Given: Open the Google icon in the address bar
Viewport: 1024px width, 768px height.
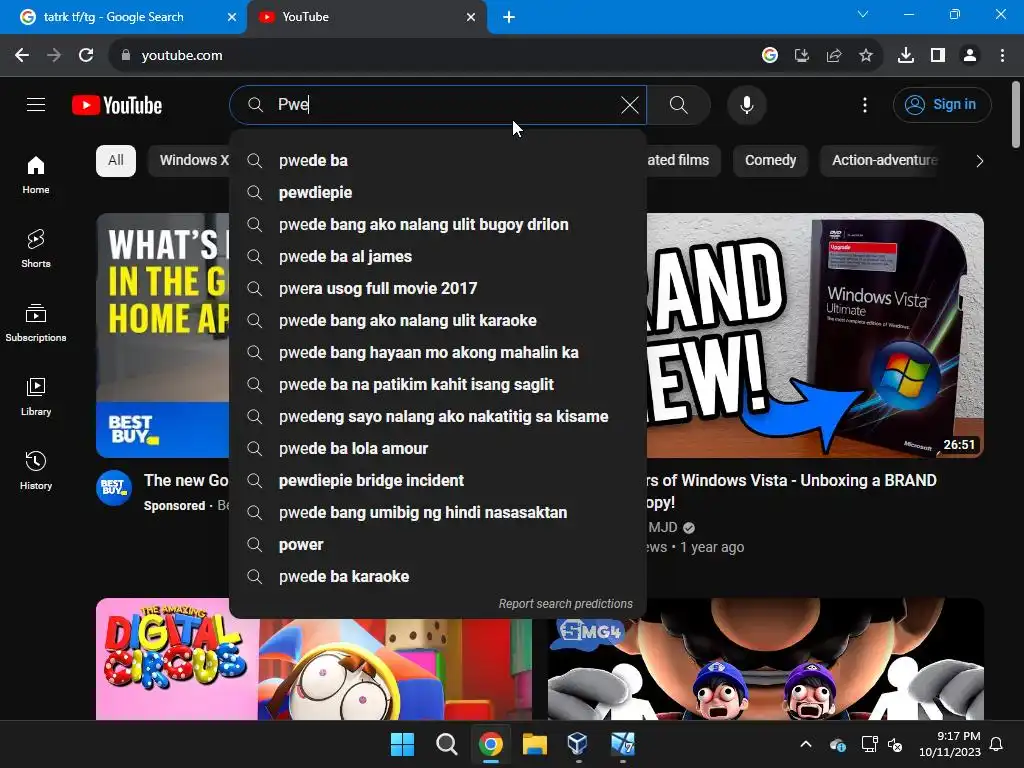Looking at the screenshot, I should click(x=769, y=56).
